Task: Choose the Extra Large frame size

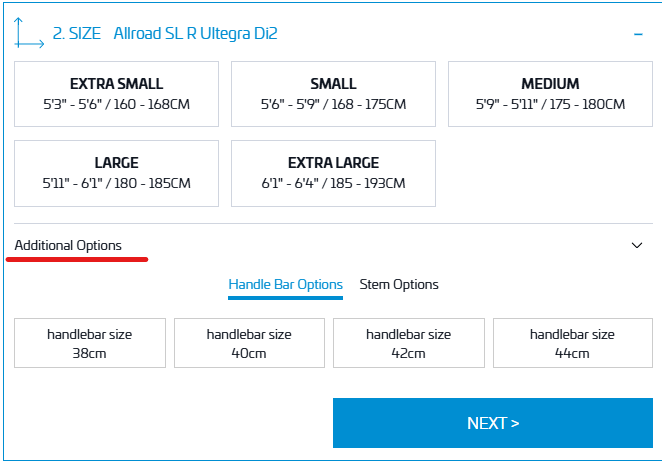Action: coord(333,172)
